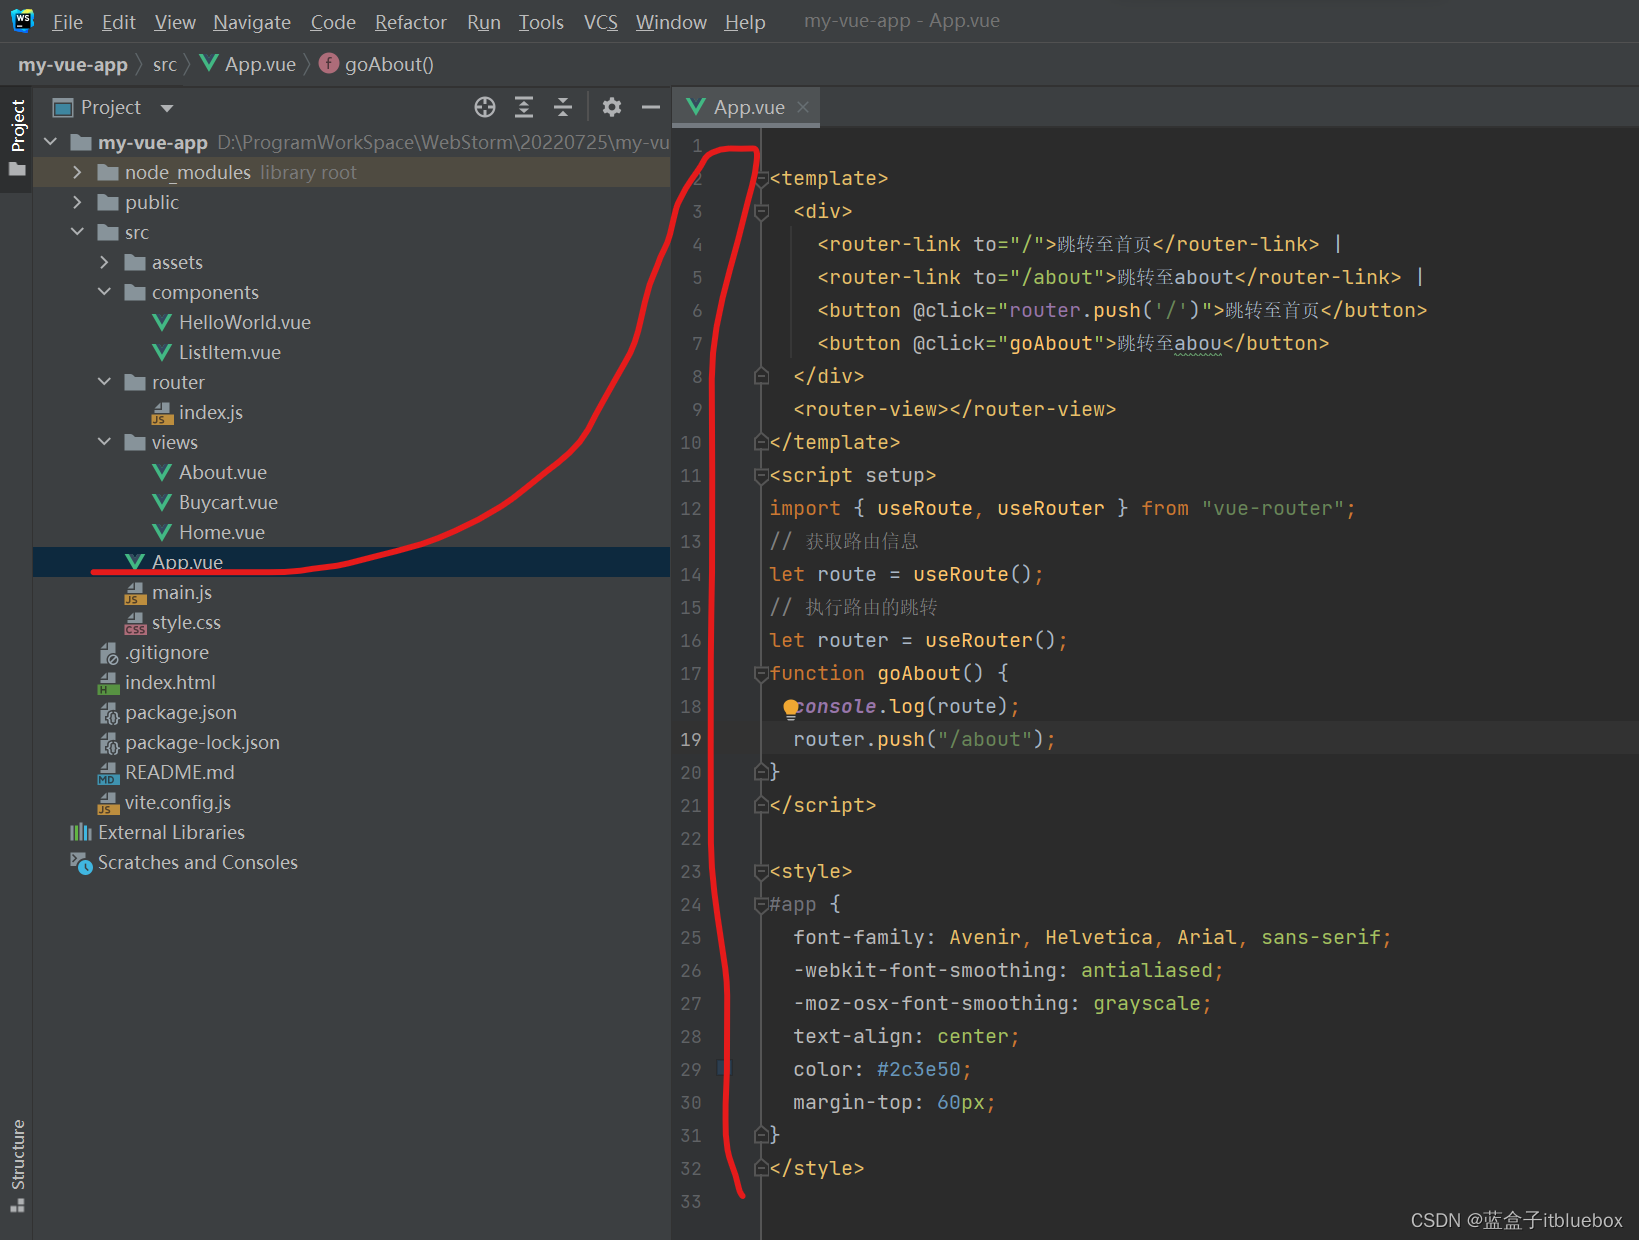Select package.json in project tree
The image size is (1639, 1240).
click(181, 712)
